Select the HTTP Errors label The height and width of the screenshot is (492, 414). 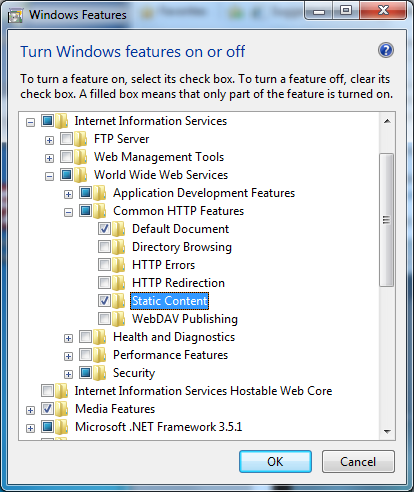[163, 265]
